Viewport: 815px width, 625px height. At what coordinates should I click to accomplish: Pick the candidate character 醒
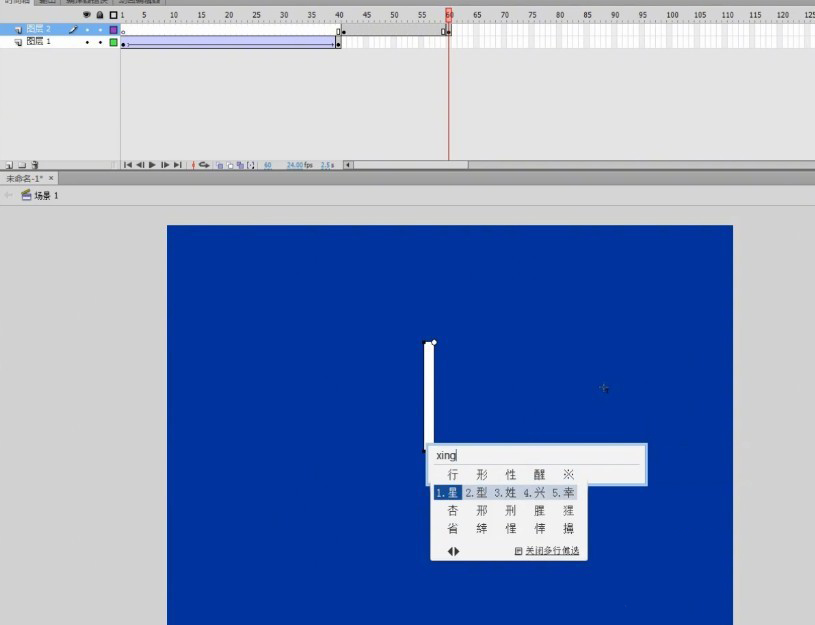pyautogui.click(x=540, y=475)
